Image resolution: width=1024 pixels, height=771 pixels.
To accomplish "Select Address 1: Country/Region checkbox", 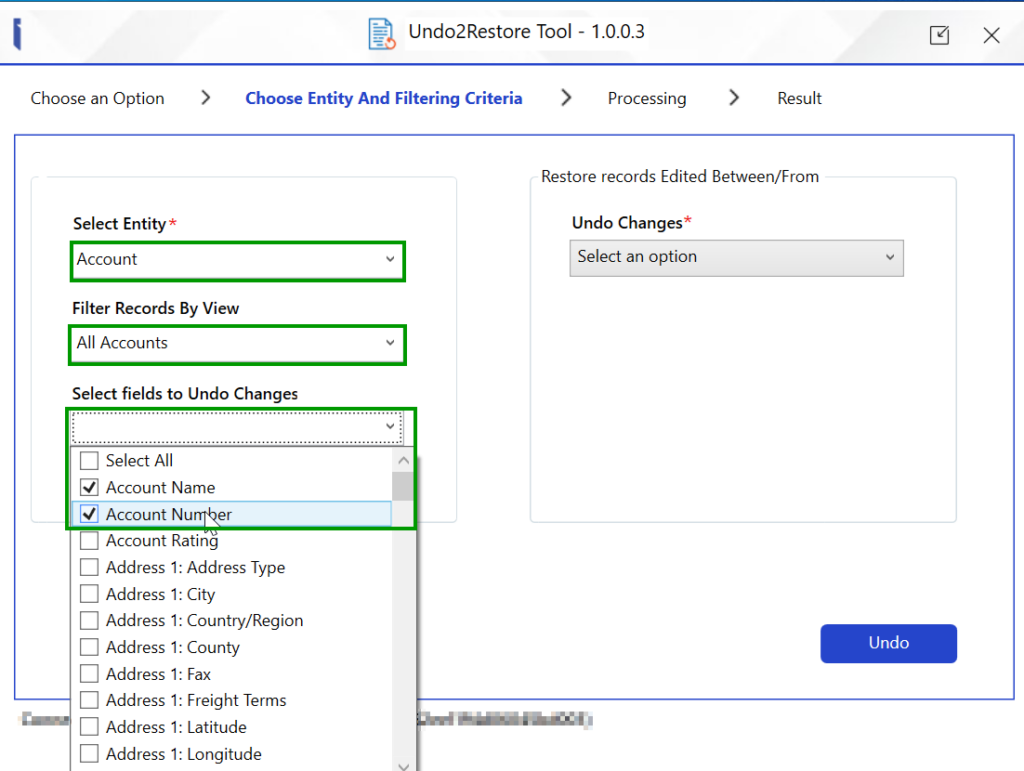I will tap(88, 620).
